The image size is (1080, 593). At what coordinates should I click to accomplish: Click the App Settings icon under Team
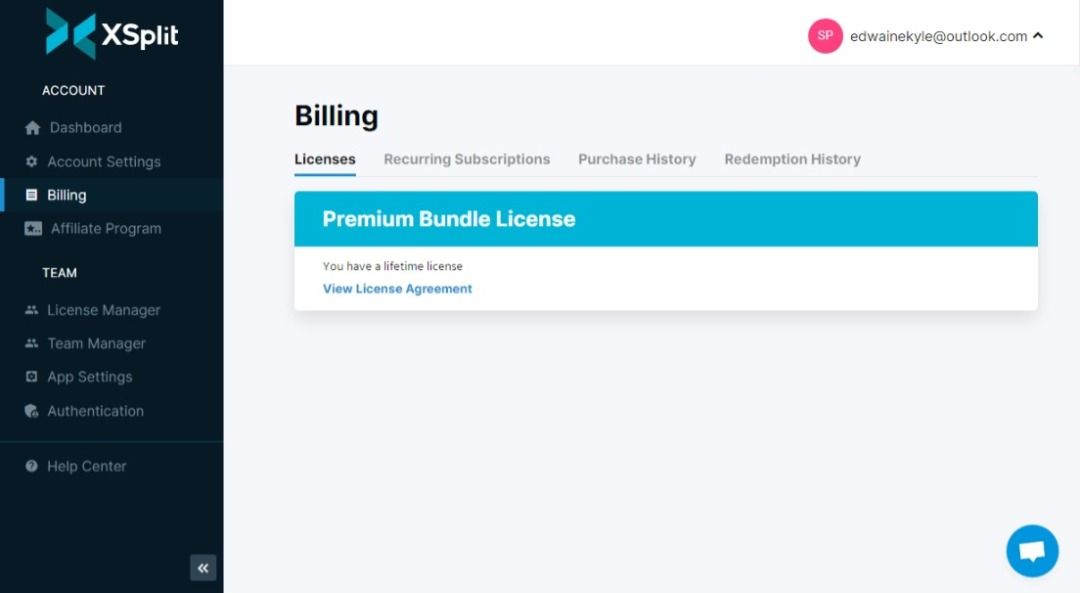[x=33, y=377]
